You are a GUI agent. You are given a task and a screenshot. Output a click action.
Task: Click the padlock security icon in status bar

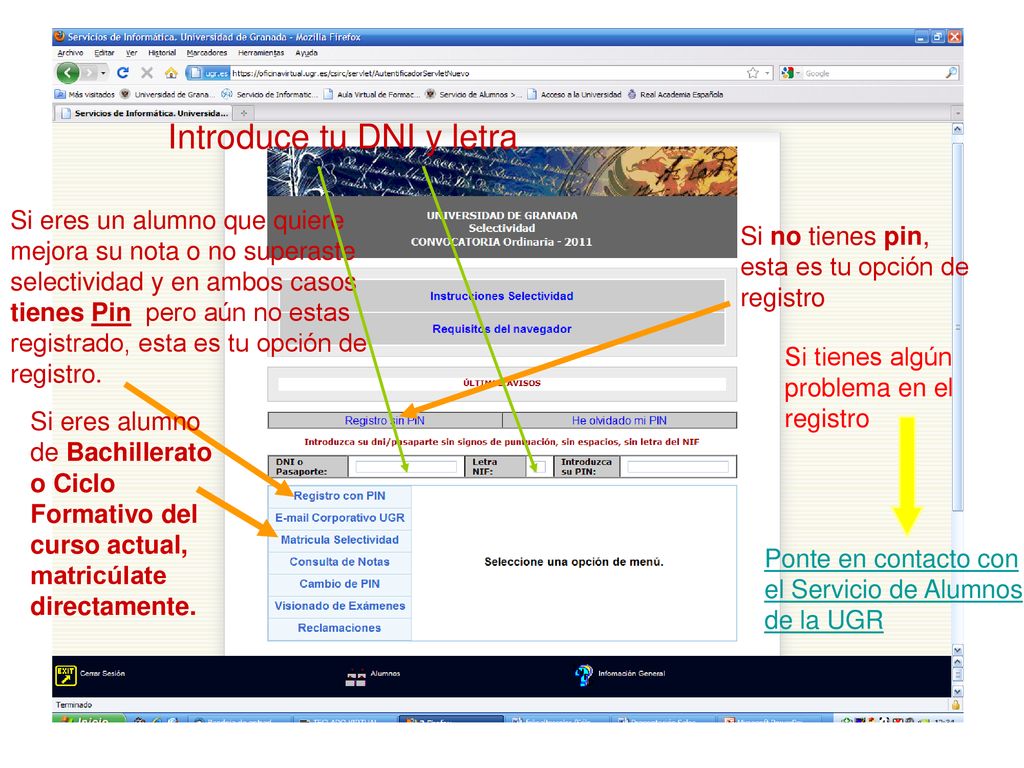tap(955, 705)
